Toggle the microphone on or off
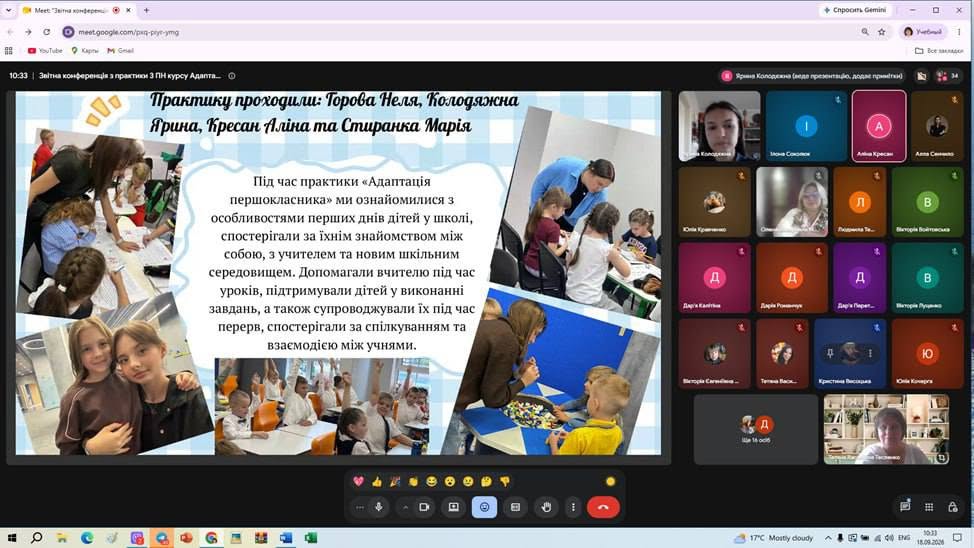 tap(379, 507)
